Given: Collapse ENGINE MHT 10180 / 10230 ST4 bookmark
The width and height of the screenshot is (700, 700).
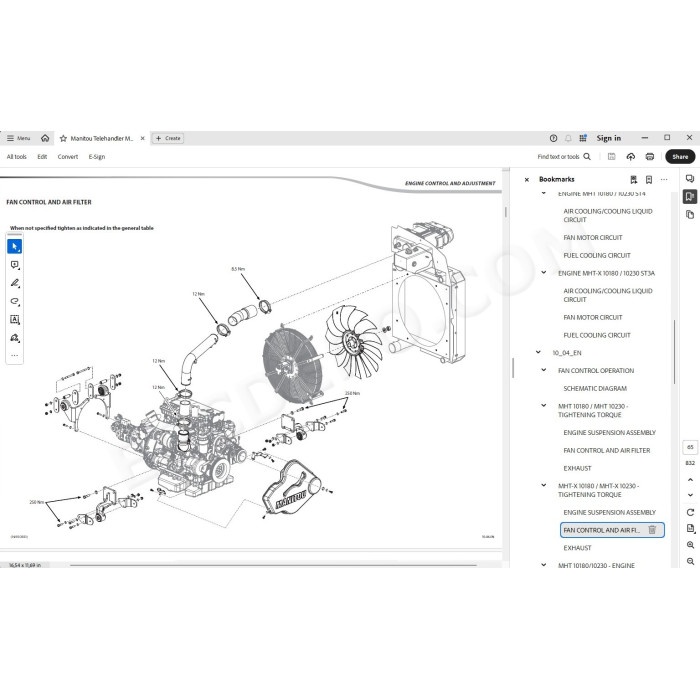Looking at the screenshot, I should pos(544,193).
